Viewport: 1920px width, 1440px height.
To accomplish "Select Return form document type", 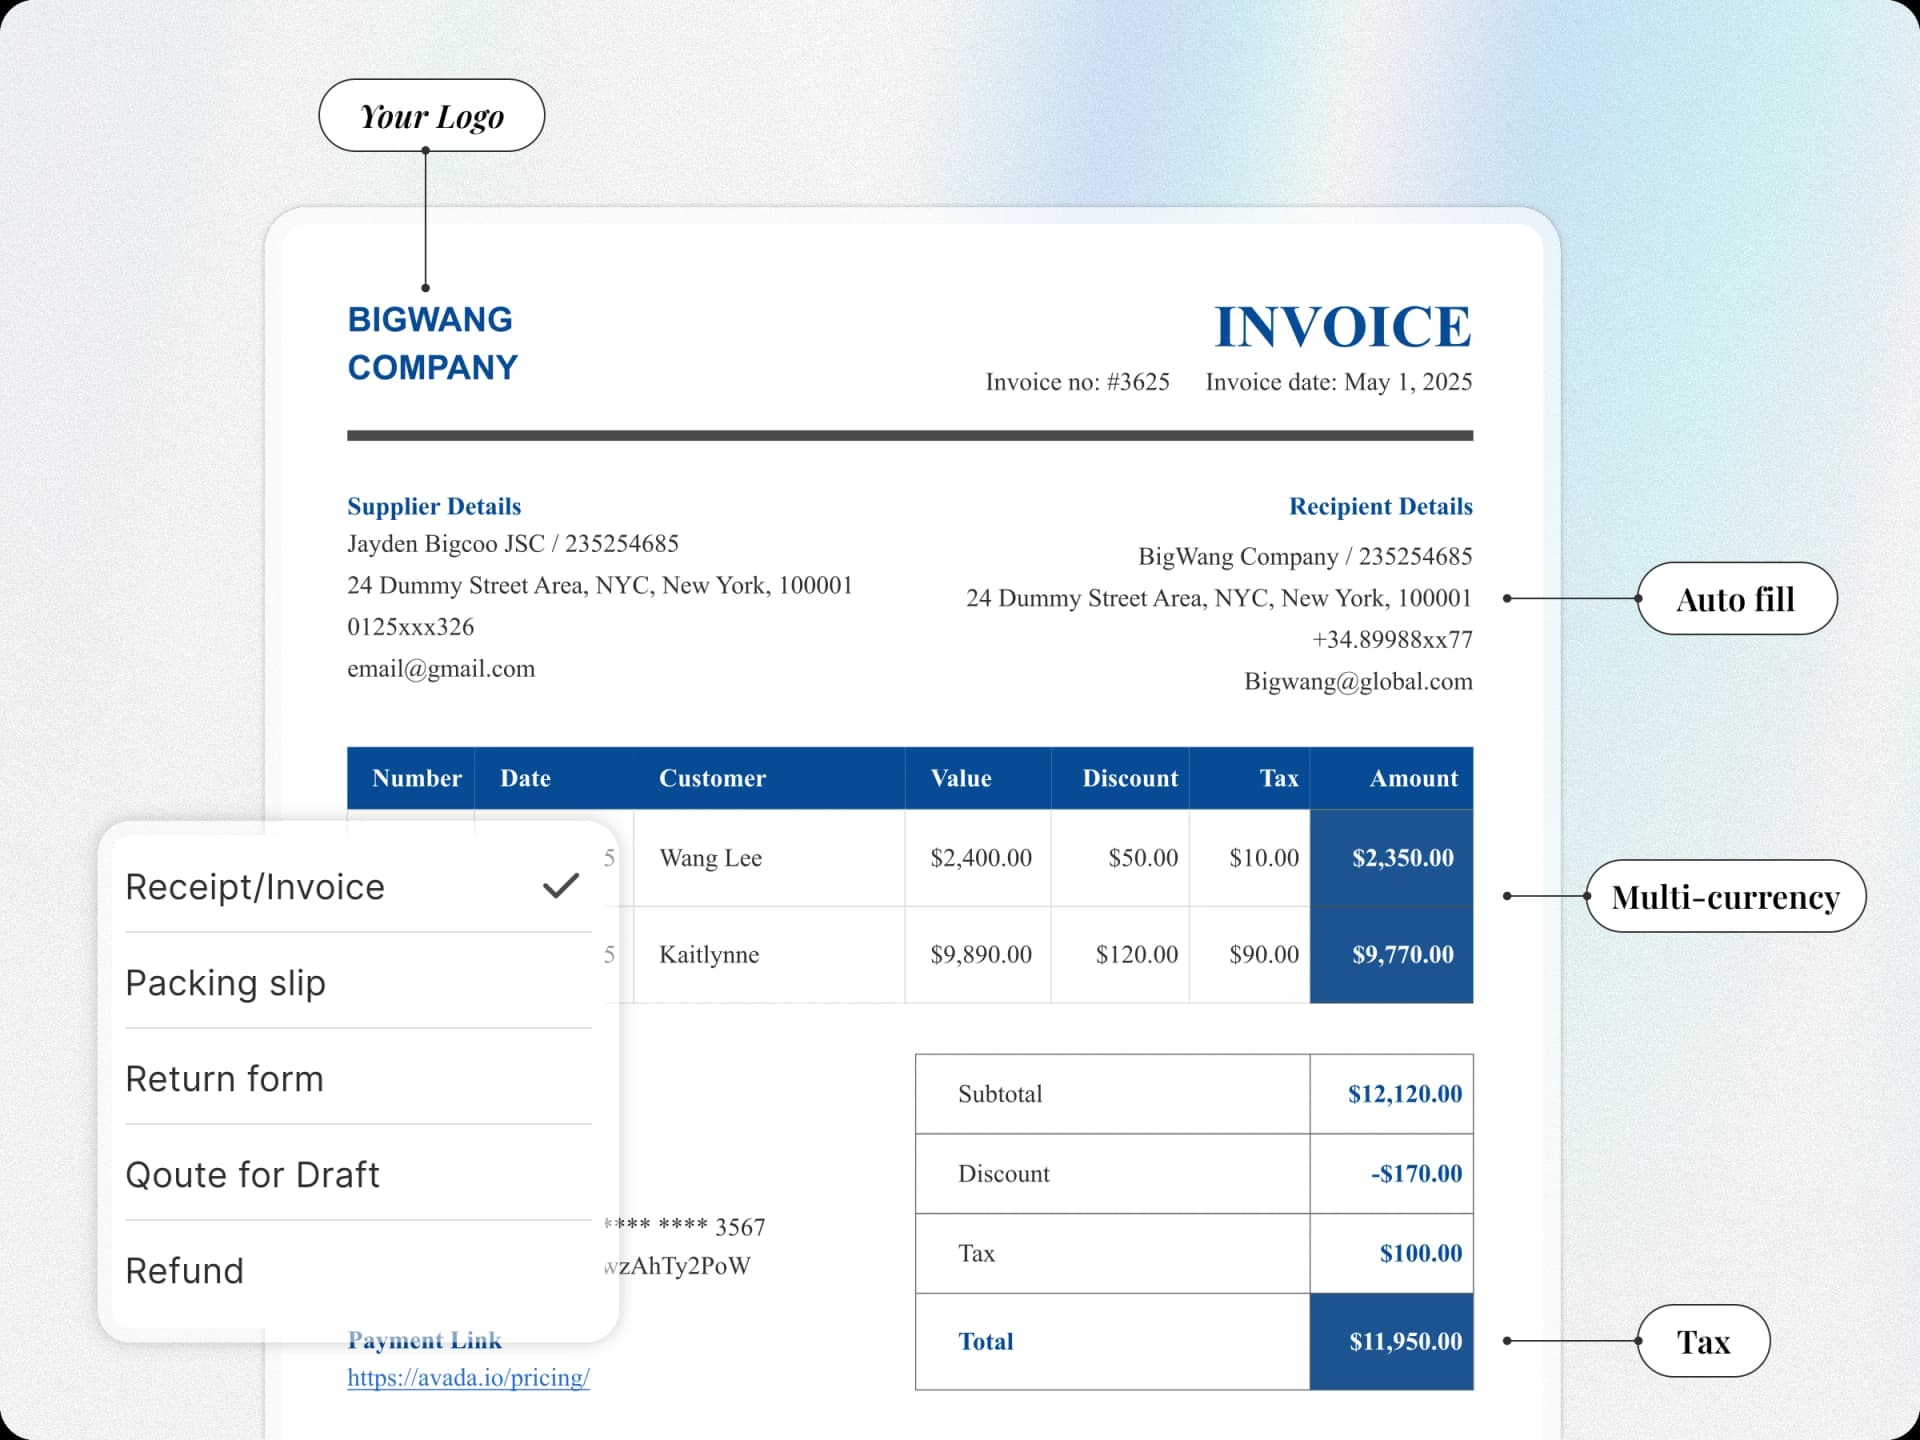I will pyautogui.click(x=225, y=1079).
